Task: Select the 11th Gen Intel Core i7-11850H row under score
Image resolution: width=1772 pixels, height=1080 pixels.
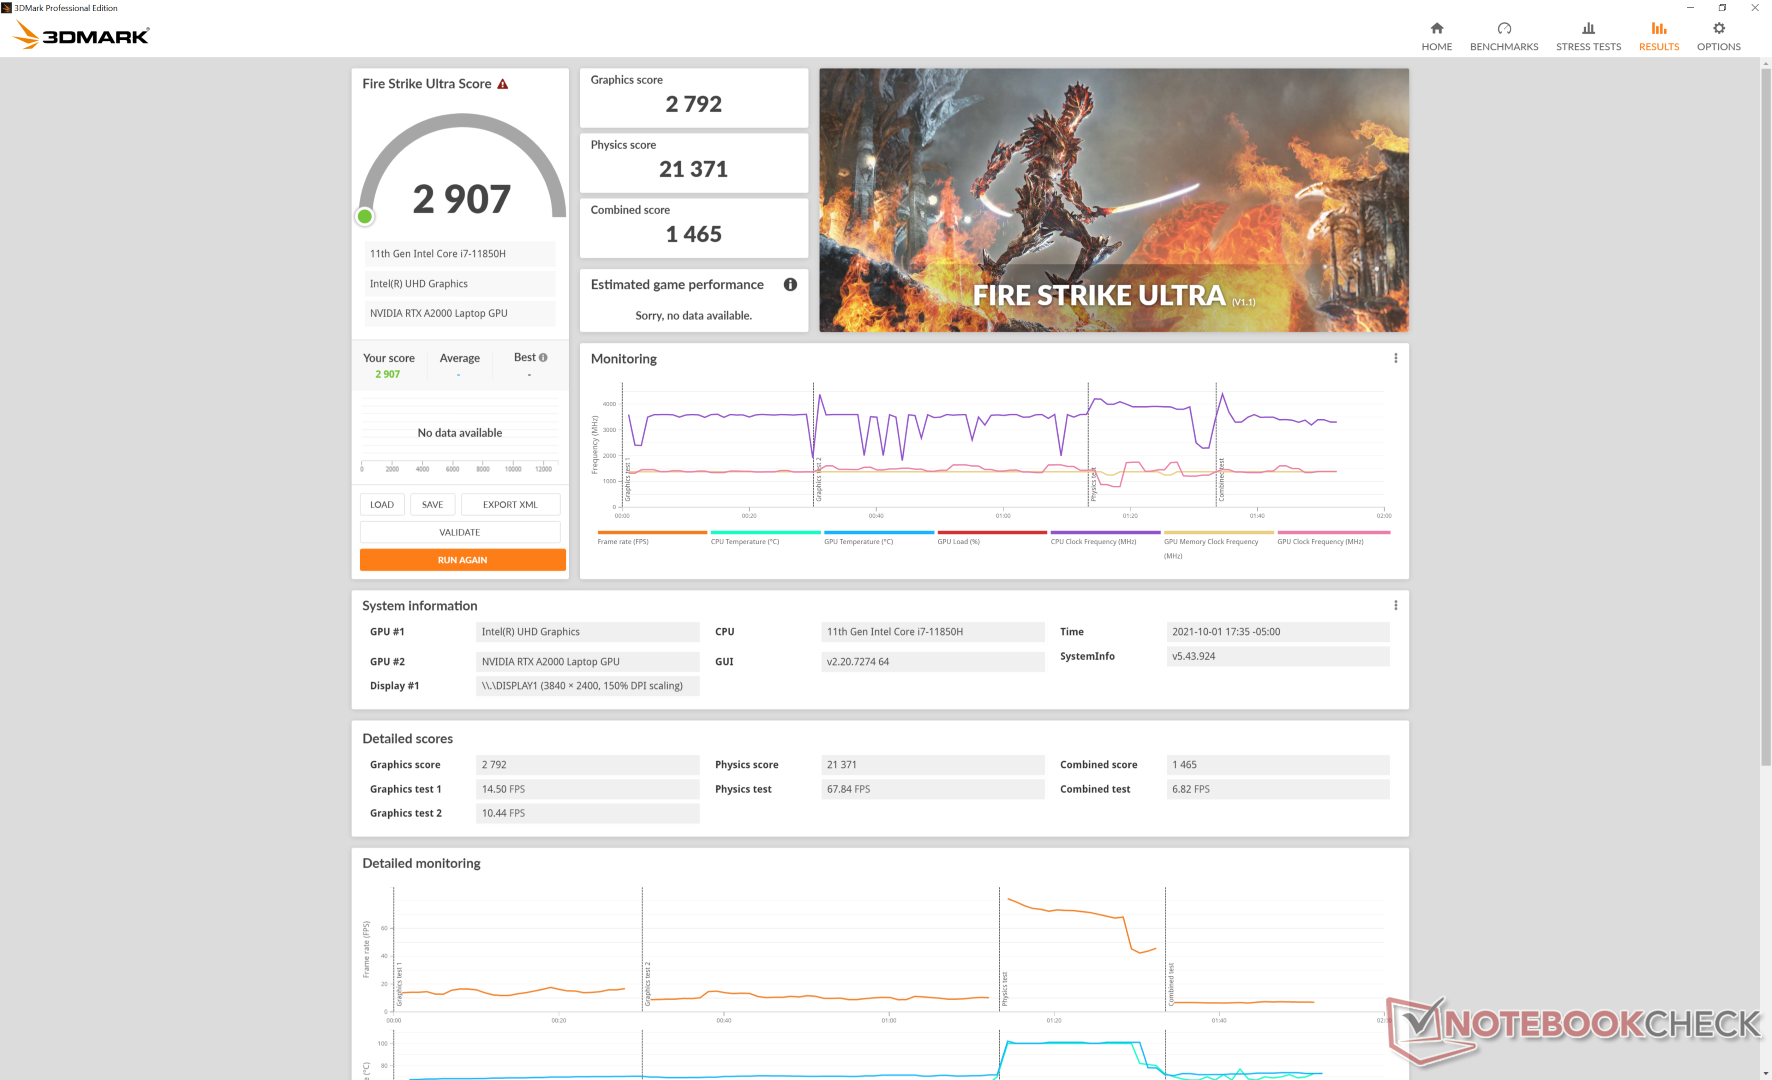Action: pyautogui.click(x=460, y=254)
